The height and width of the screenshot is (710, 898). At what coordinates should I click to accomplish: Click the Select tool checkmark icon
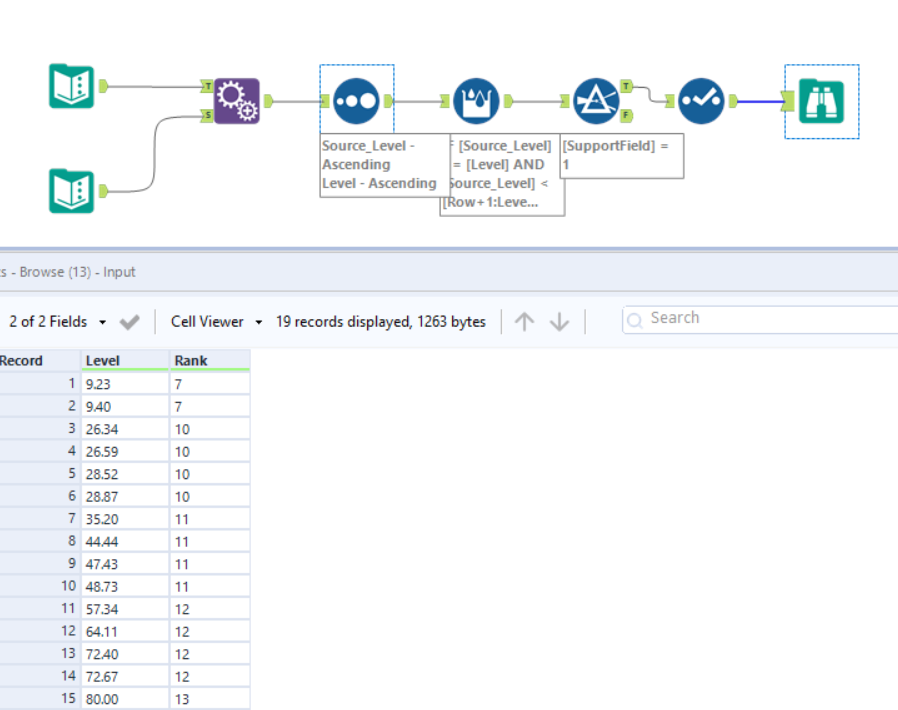click(x=701, y=100)
